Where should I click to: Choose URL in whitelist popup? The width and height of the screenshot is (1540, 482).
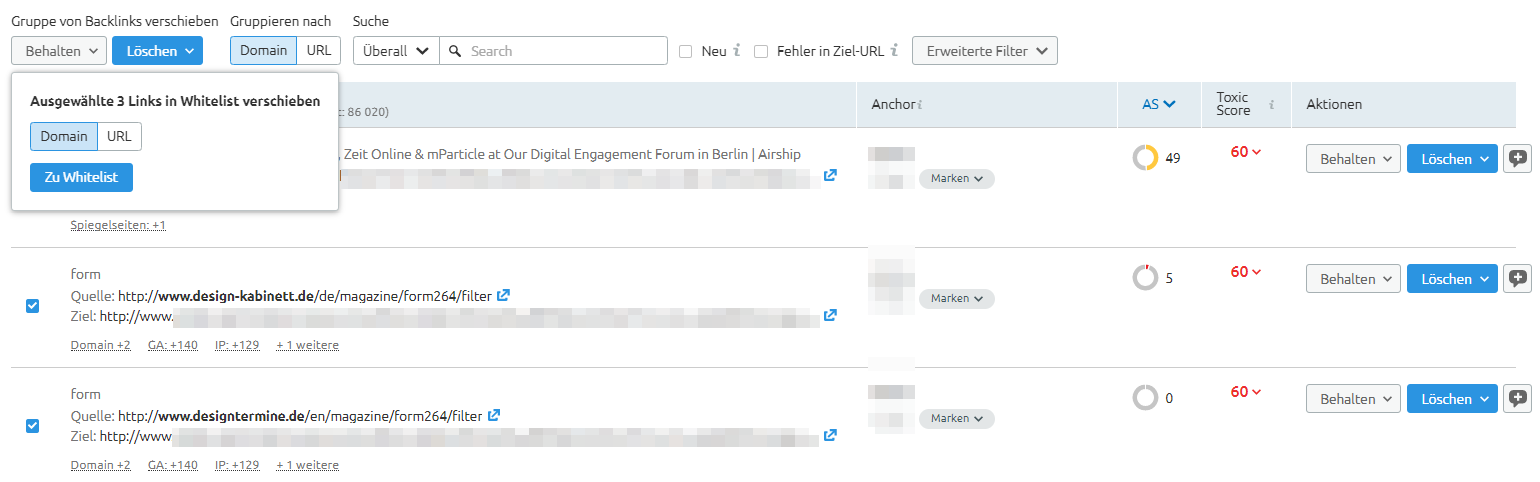[119, 136]
